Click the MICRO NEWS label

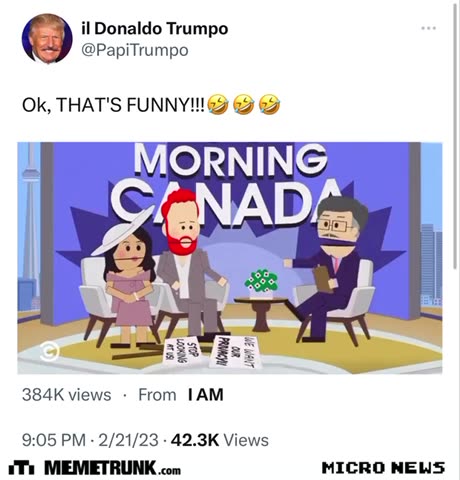coord(383,468)
